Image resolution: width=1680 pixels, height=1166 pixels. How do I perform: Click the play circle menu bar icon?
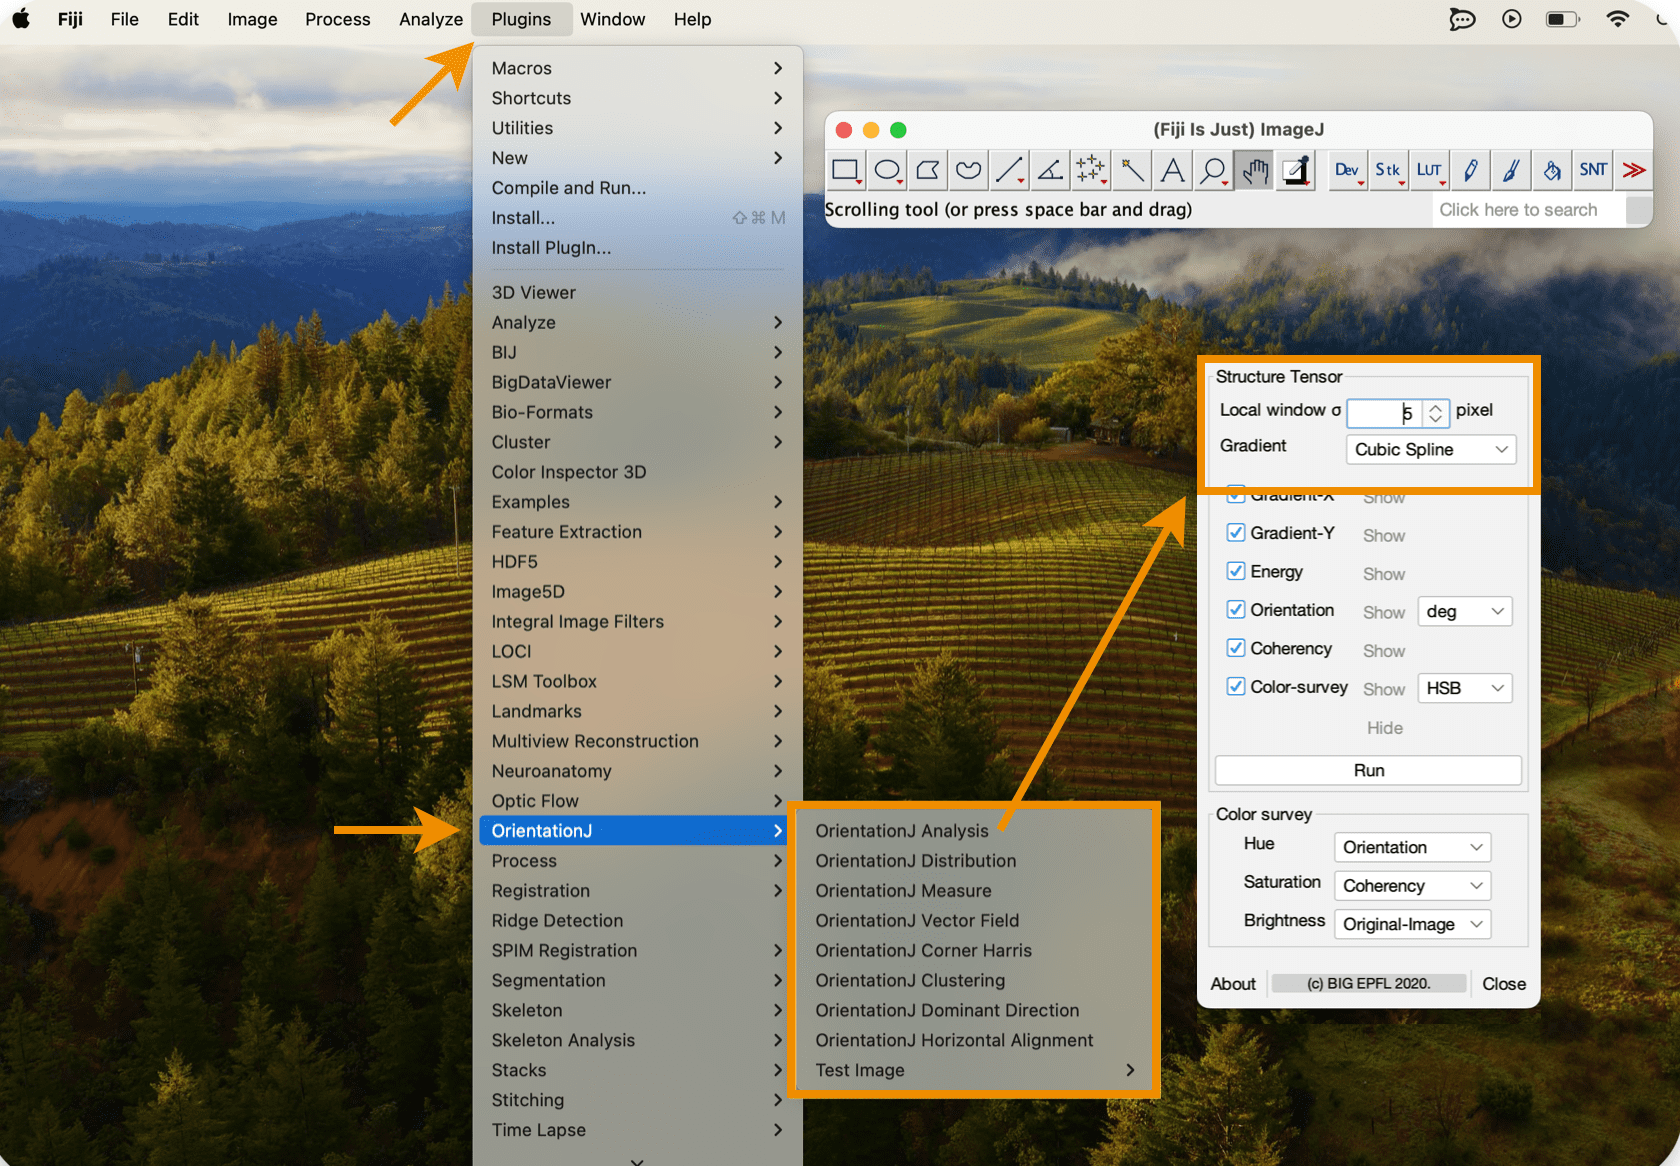(x=1512, y=19)
